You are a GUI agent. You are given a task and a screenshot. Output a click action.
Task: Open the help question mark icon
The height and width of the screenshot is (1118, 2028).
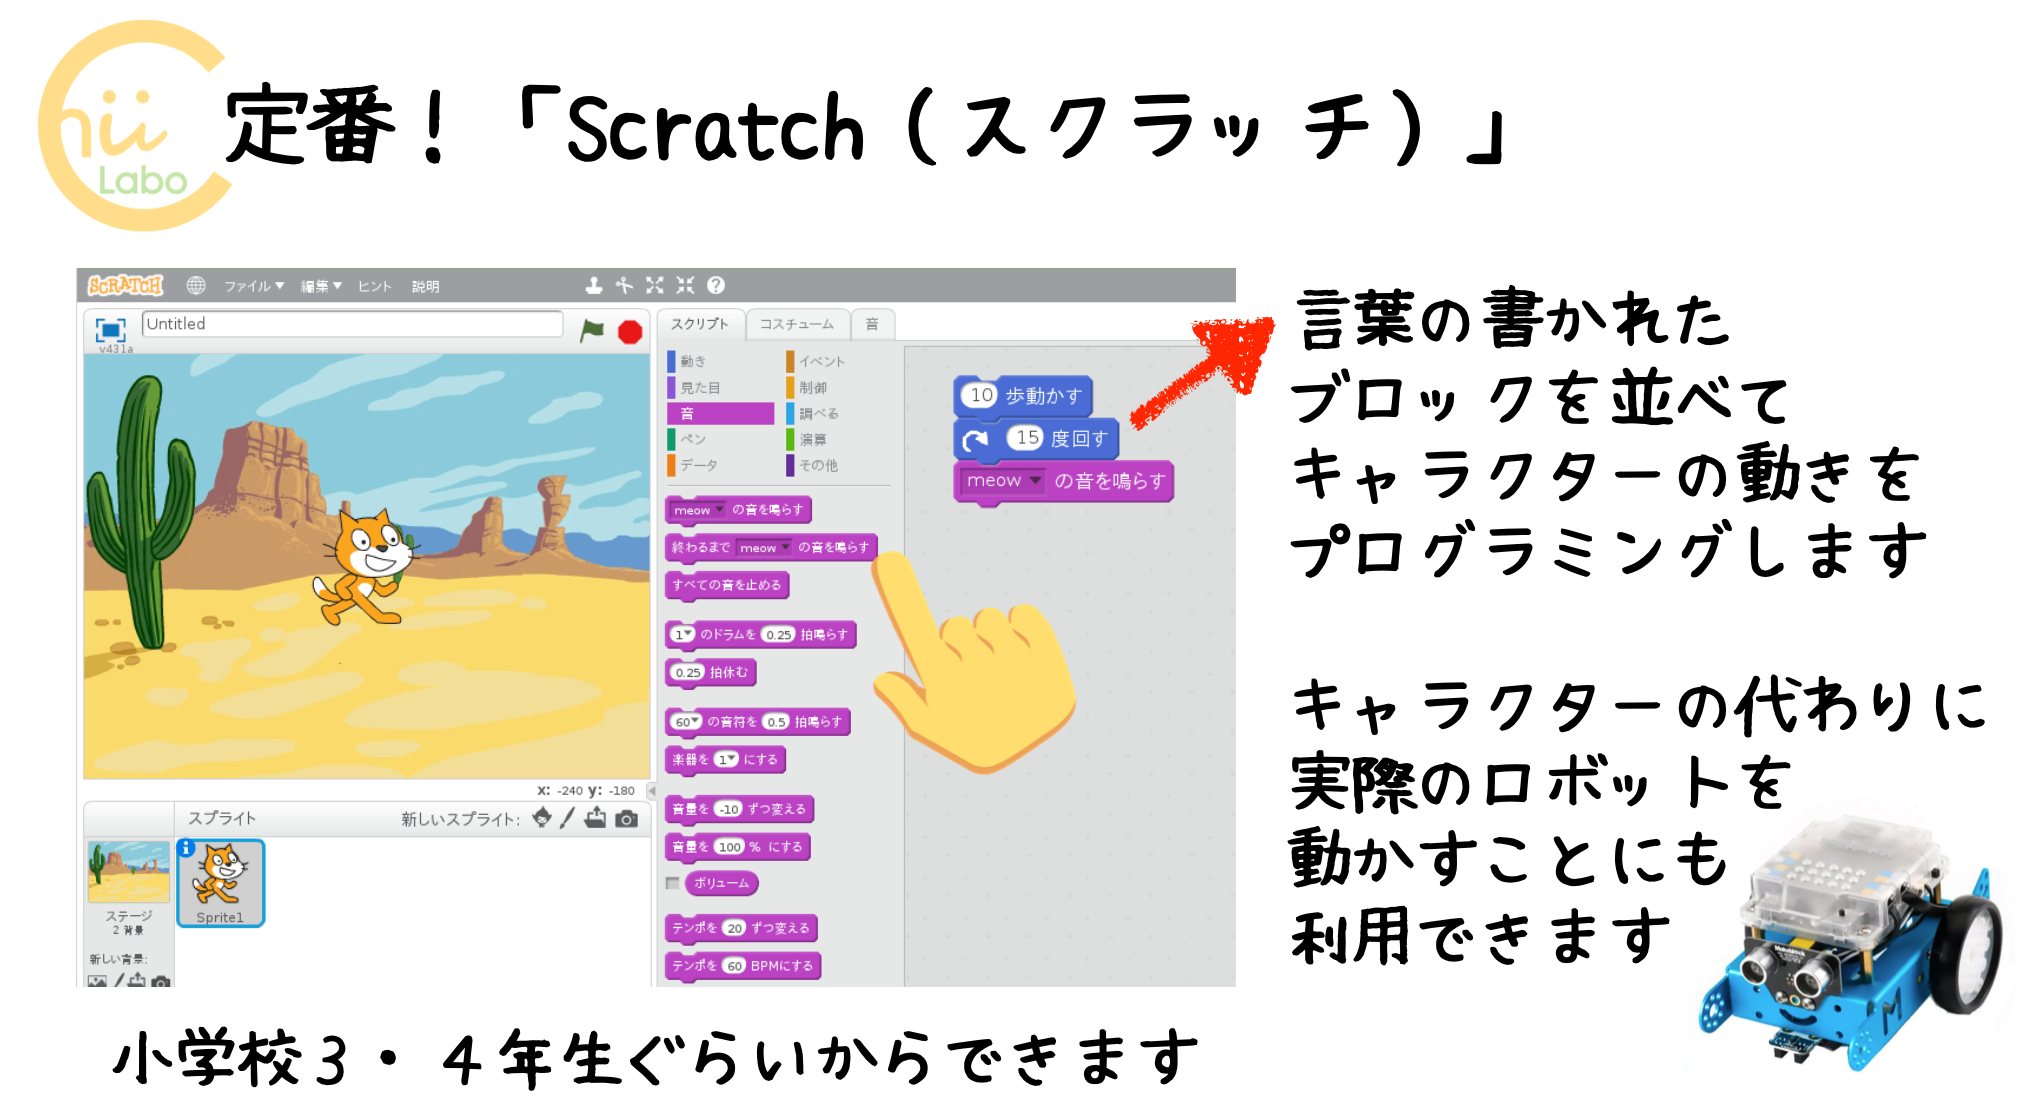pos(716,285)
